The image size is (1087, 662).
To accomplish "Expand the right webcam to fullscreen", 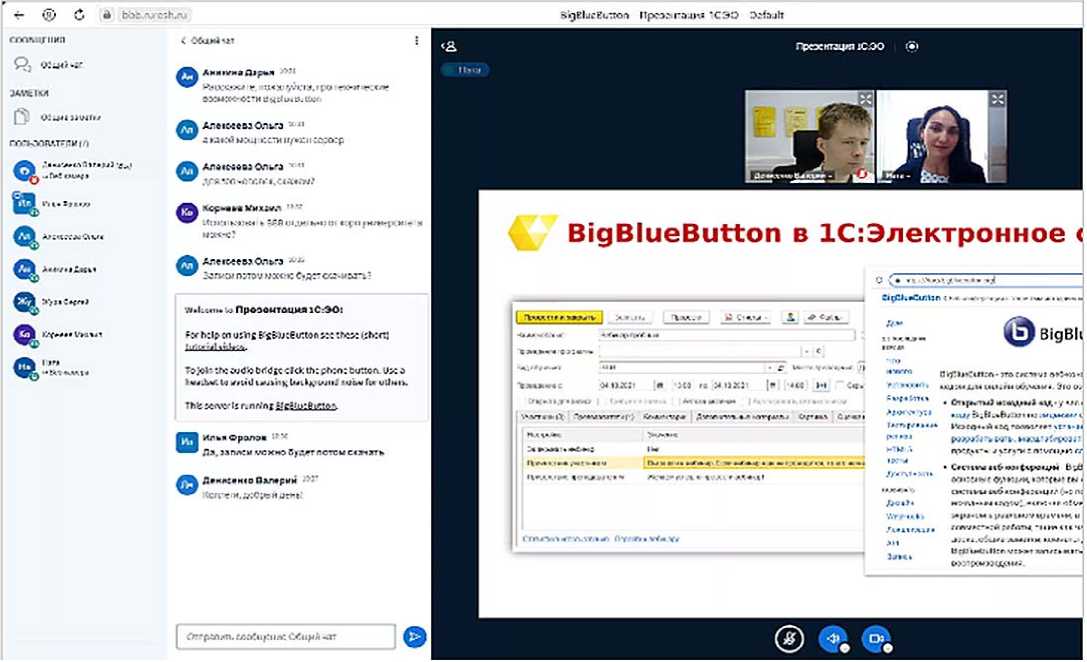I will [997, 100].
